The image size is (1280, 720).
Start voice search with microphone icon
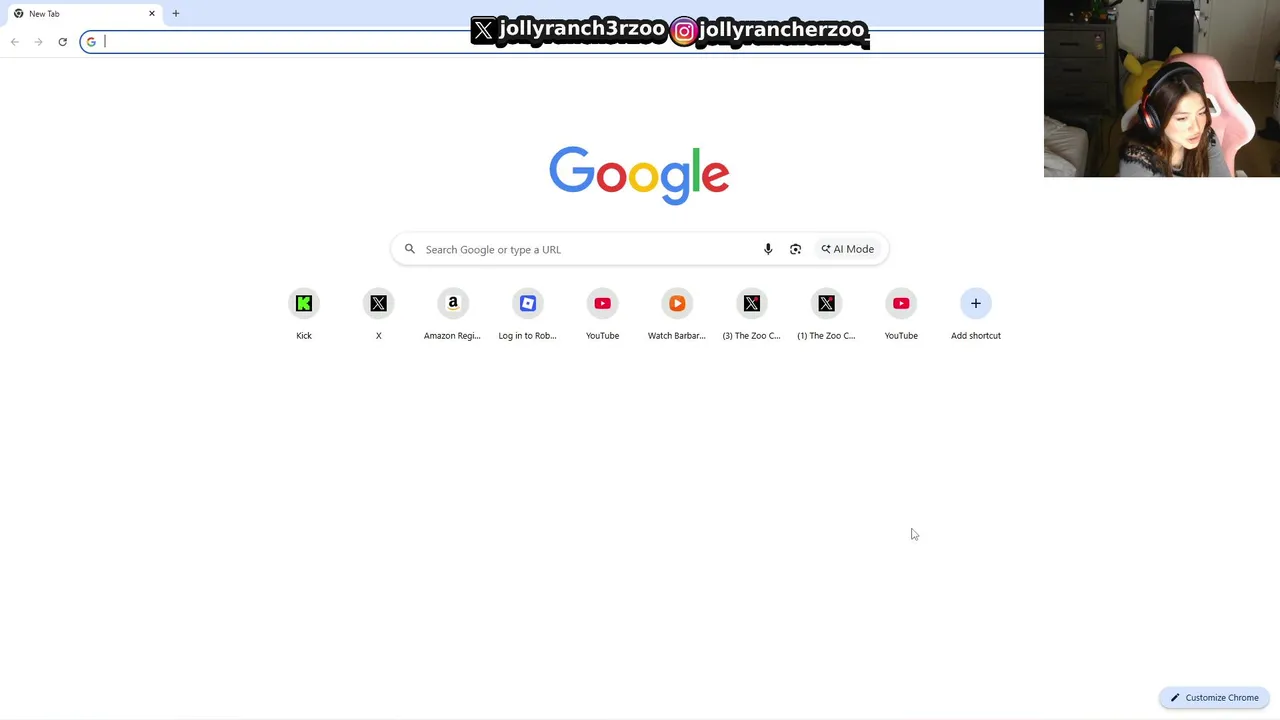tap(768, 249)
